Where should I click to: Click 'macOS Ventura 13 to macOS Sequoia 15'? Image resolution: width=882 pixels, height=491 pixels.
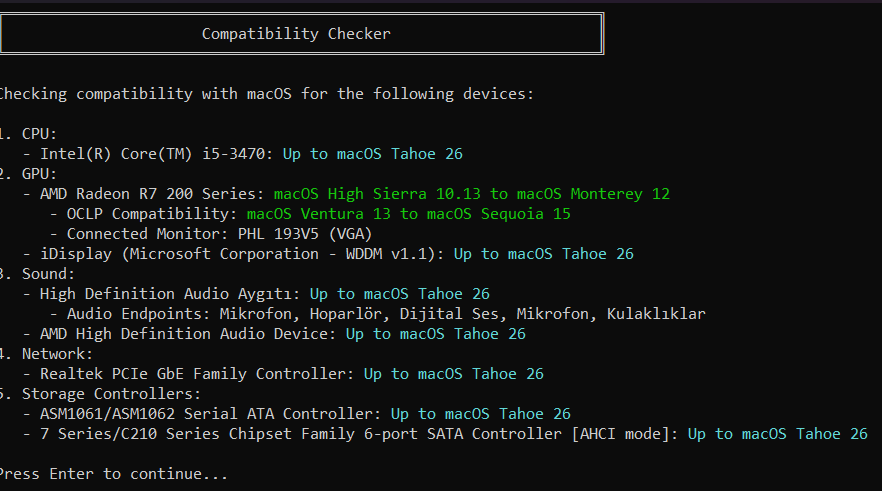pyautogui.click(x=409, y=214)
